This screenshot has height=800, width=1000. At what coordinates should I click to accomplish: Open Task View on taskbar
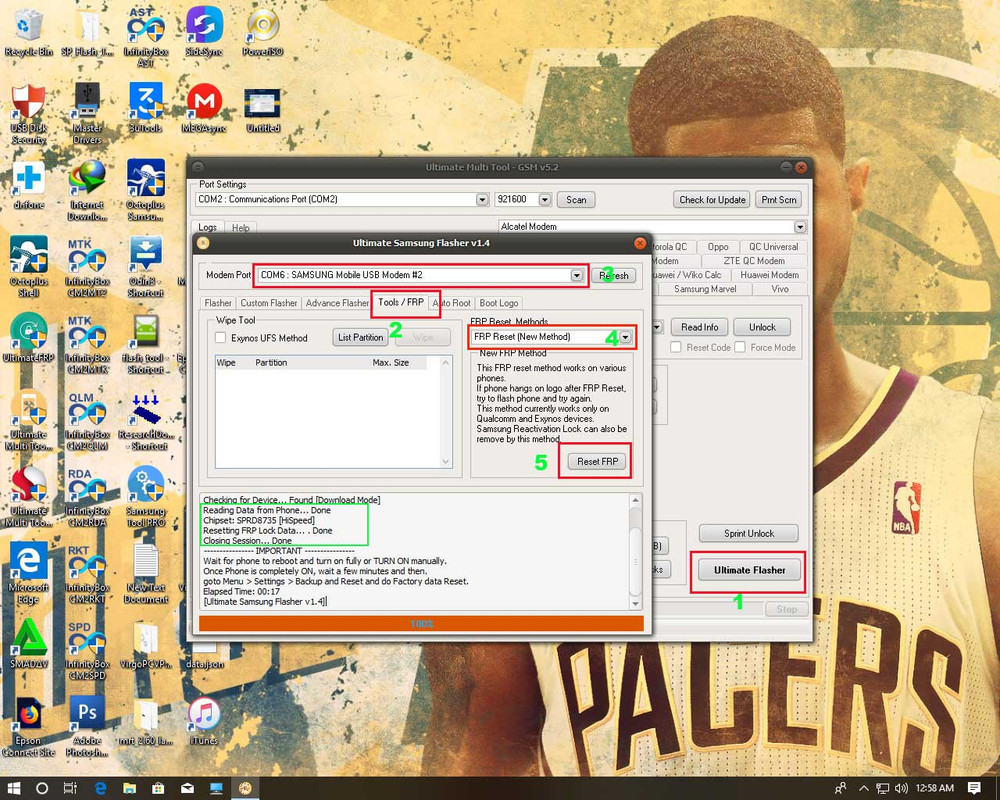click(x=70, y=788)
